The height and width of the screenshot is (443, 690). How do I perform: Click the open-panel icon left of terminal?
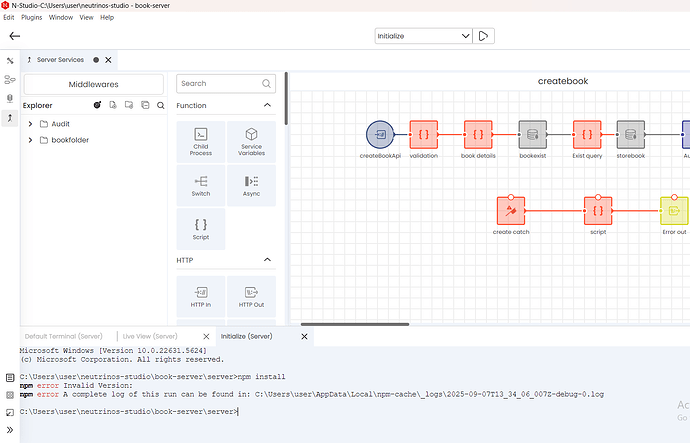[x=10, y=413]
